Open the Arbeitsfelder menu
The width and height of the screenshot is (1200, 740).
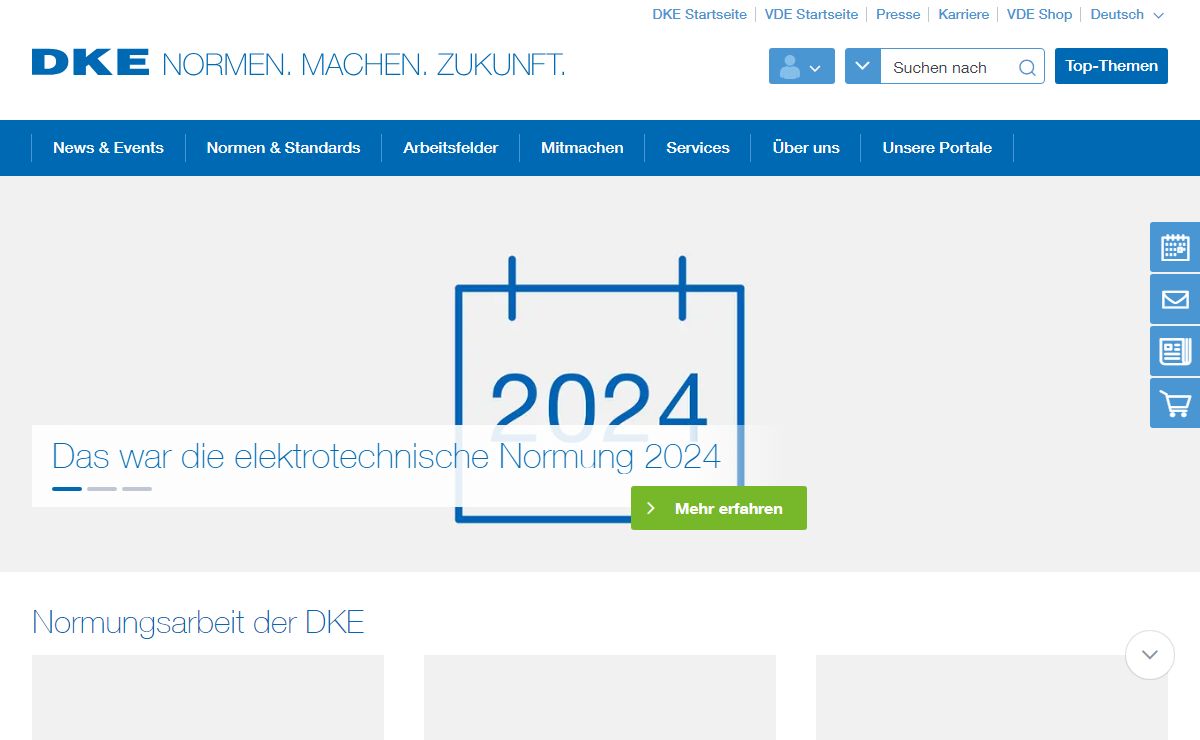click(x=450, y=148)
